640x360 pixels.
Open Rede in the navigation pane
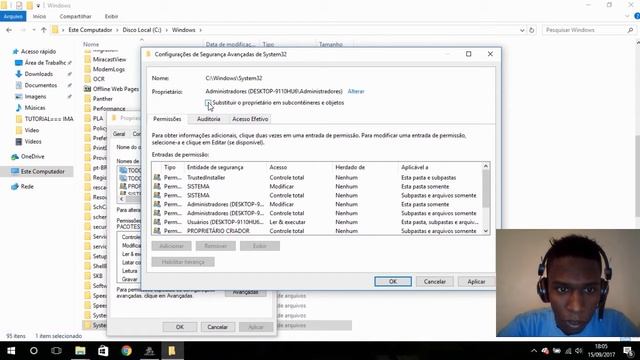coord(27,187)
